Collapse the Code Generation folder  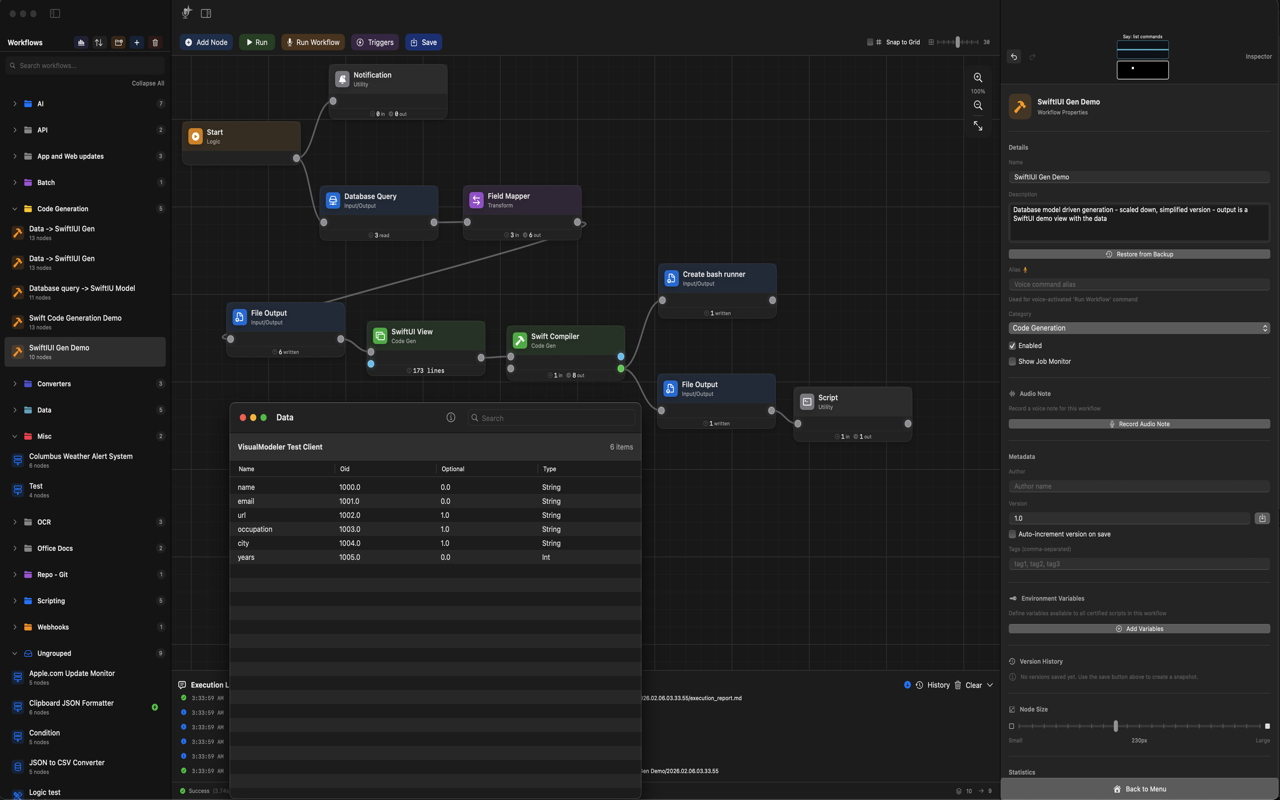click(15, 209)
